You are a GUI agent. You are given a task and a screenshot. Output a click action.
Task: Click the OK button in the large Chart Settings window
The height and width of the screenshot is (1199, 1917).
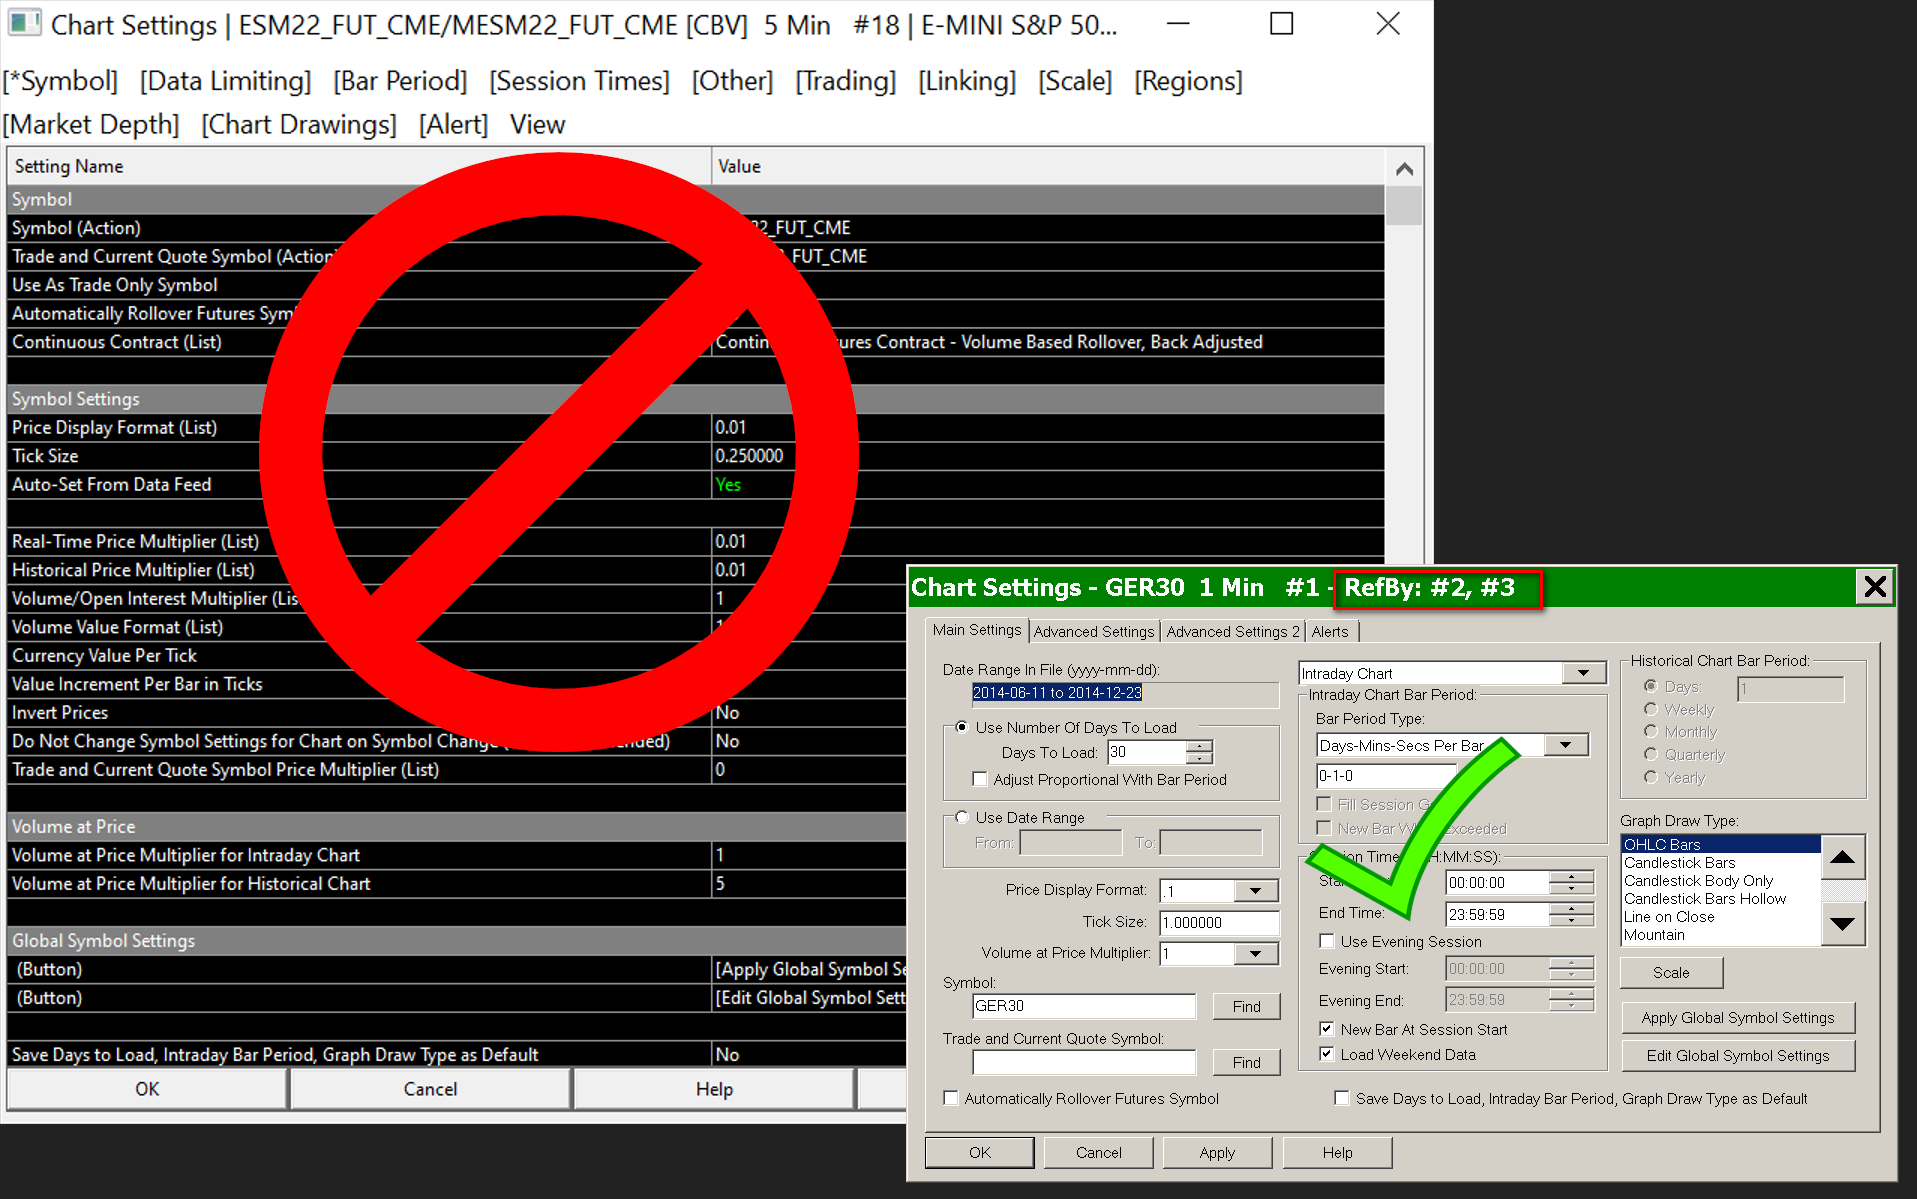pyautogui.click(x=147, y=1089)
